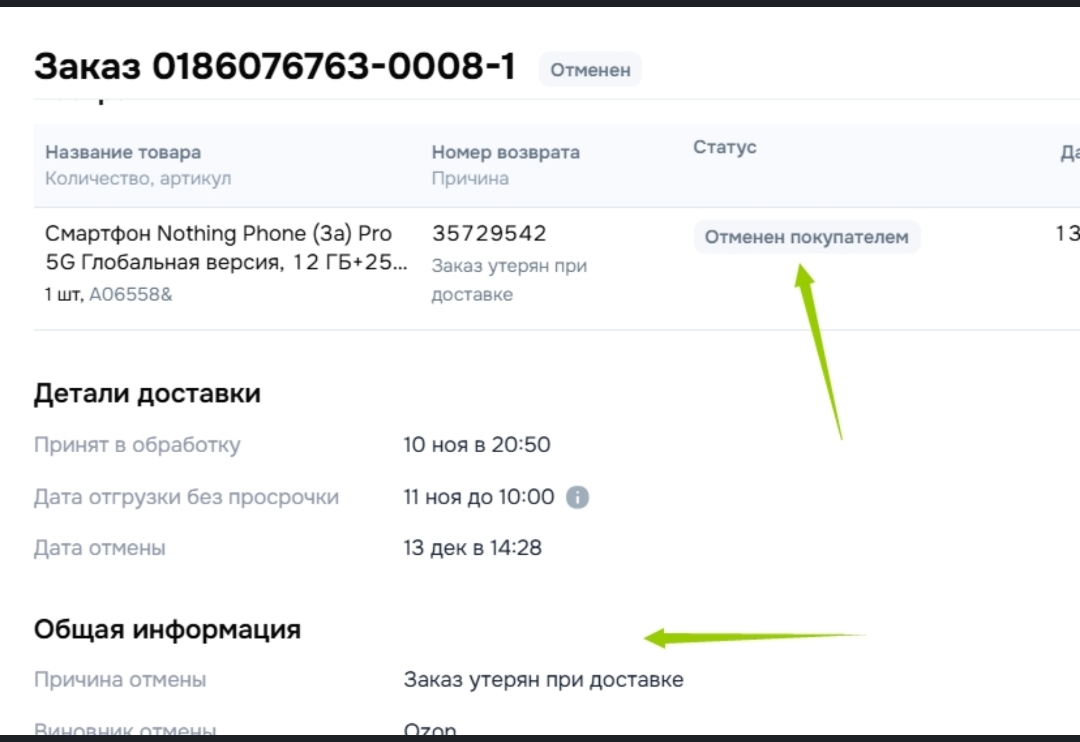Click the "Принят в обработку" label
The image size is (1080, 742).
[137, 444]
